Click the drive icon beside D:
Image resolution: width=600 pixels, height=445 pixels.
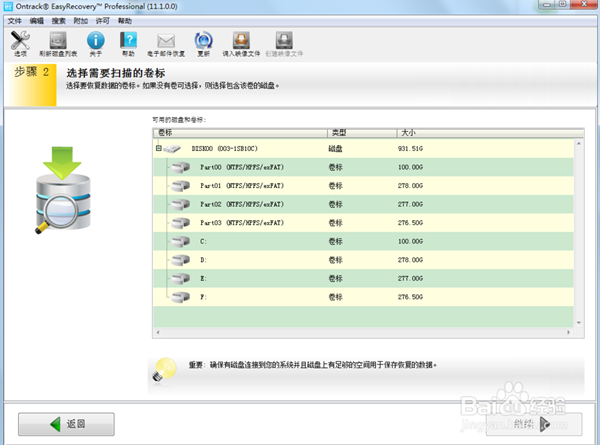(181, 260)
